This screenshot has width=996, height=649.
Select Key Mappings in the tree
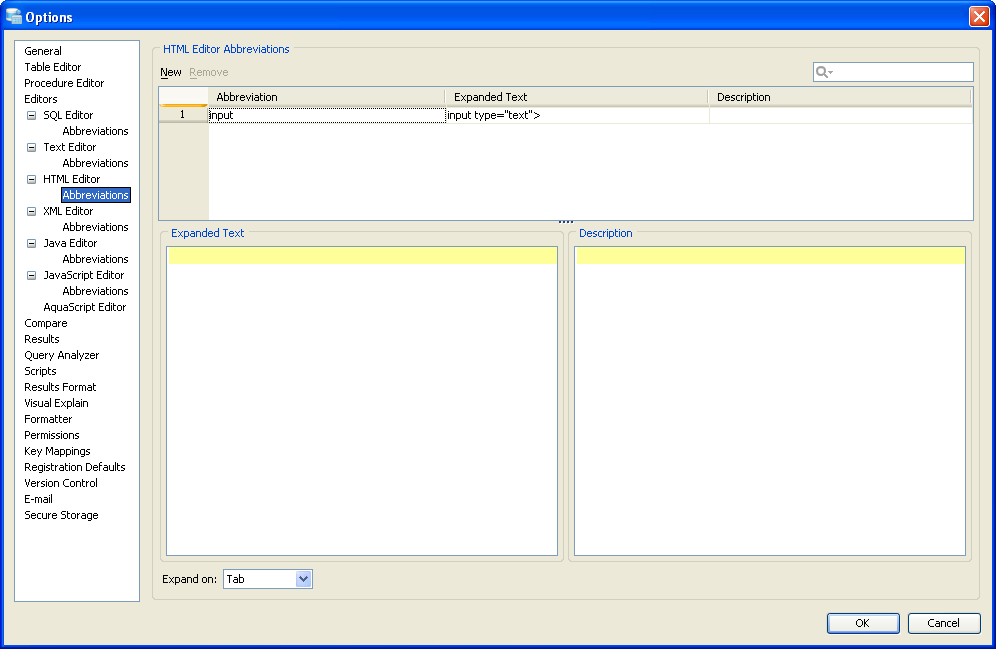pos(57,451)
